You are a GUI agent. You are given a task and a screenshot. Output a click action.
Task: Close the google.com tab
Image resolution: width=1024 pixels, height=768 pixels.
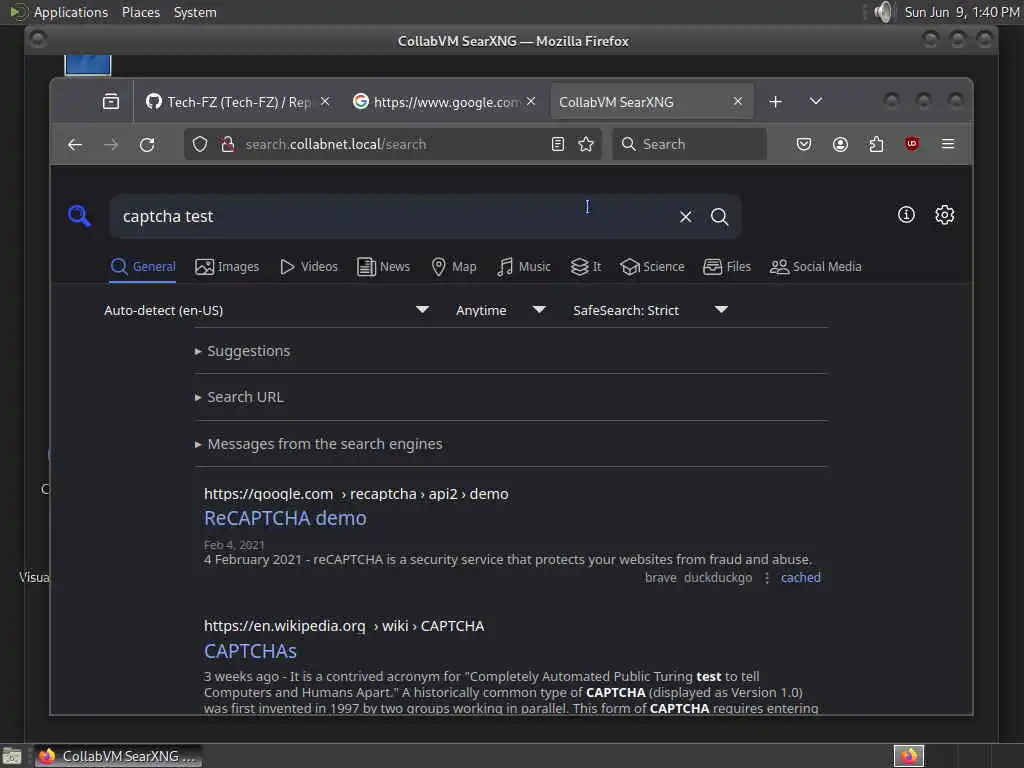pos(531,101)
